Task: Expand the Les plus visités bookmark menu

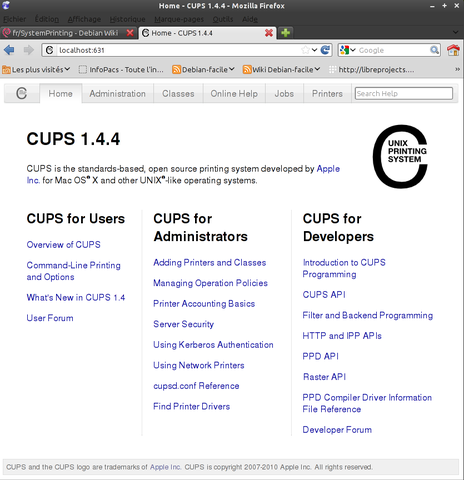Action: 67,69
